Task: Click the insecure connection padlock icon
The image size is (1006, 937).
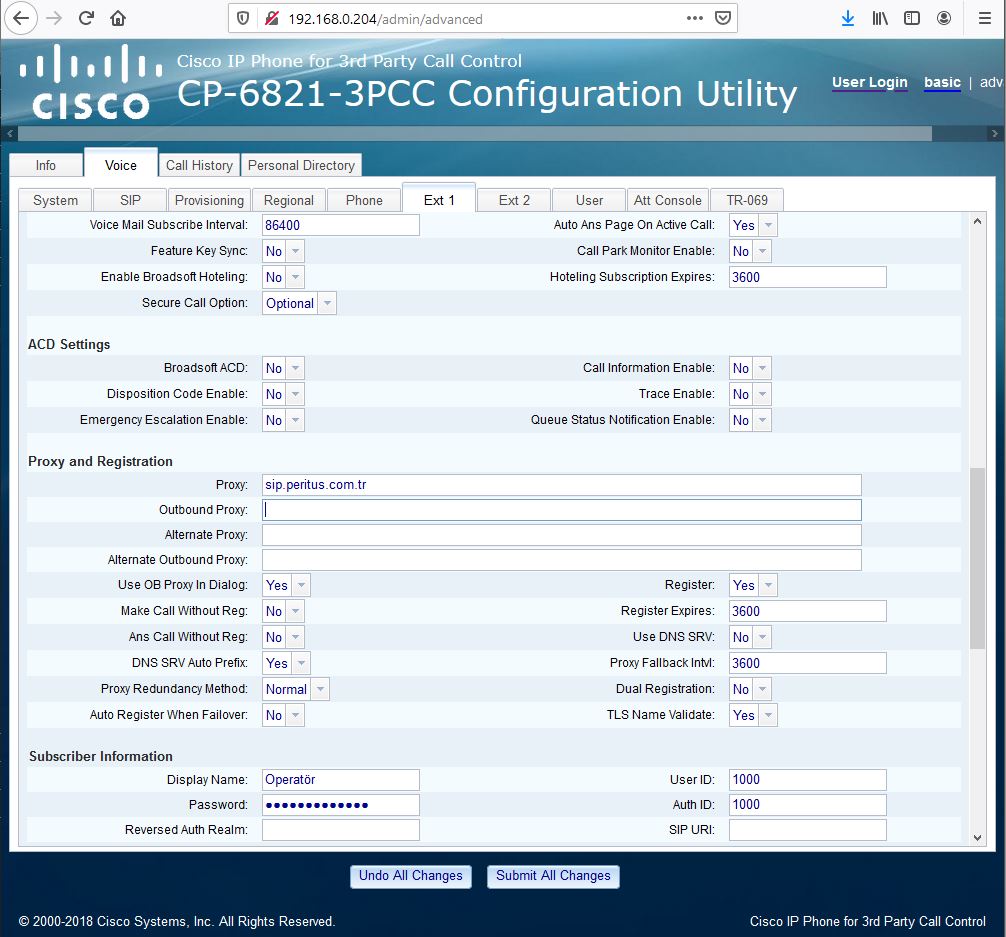Action: click(x=272, y=19)
